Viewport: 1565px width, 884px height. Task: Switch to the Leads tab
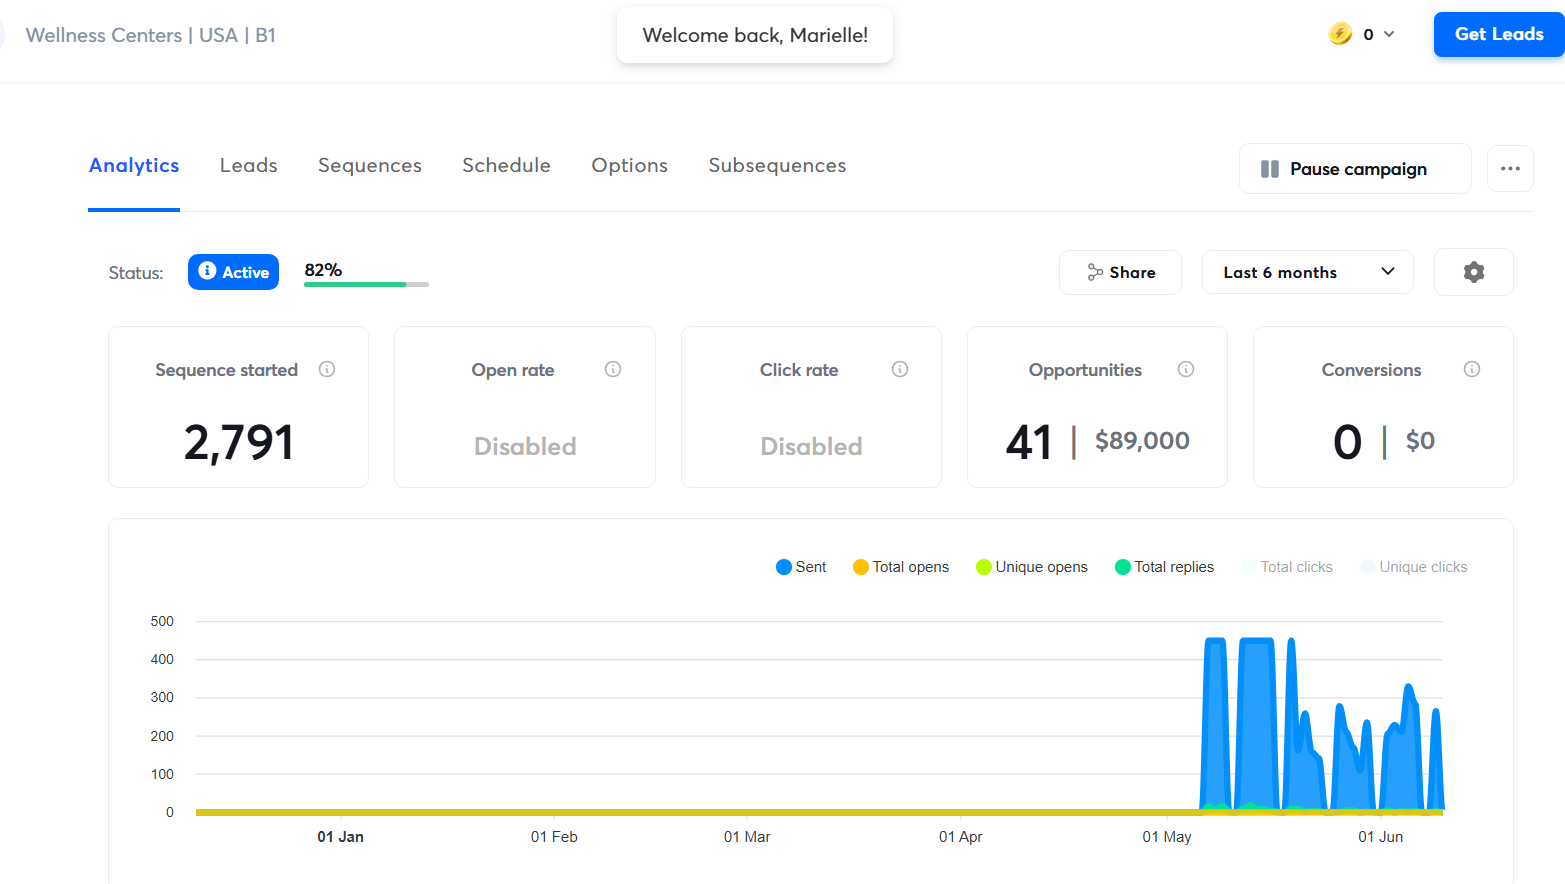pos(249,166)
